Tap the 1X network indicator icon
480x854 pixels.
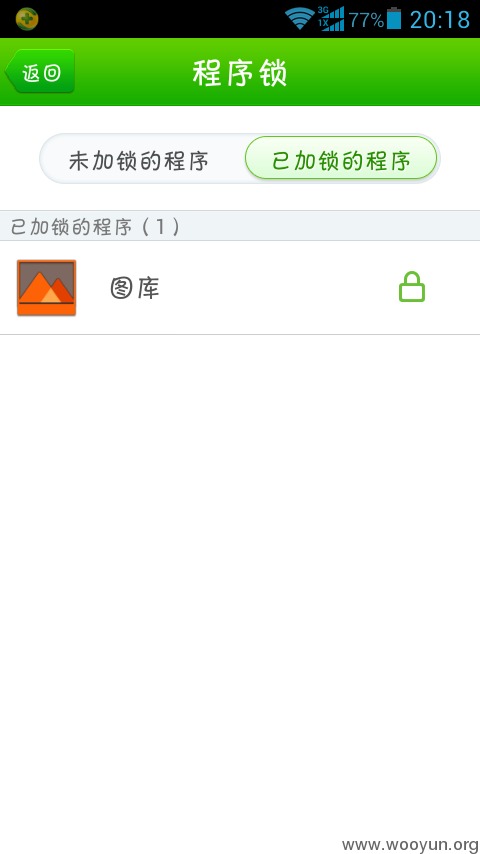click(324, 25)
